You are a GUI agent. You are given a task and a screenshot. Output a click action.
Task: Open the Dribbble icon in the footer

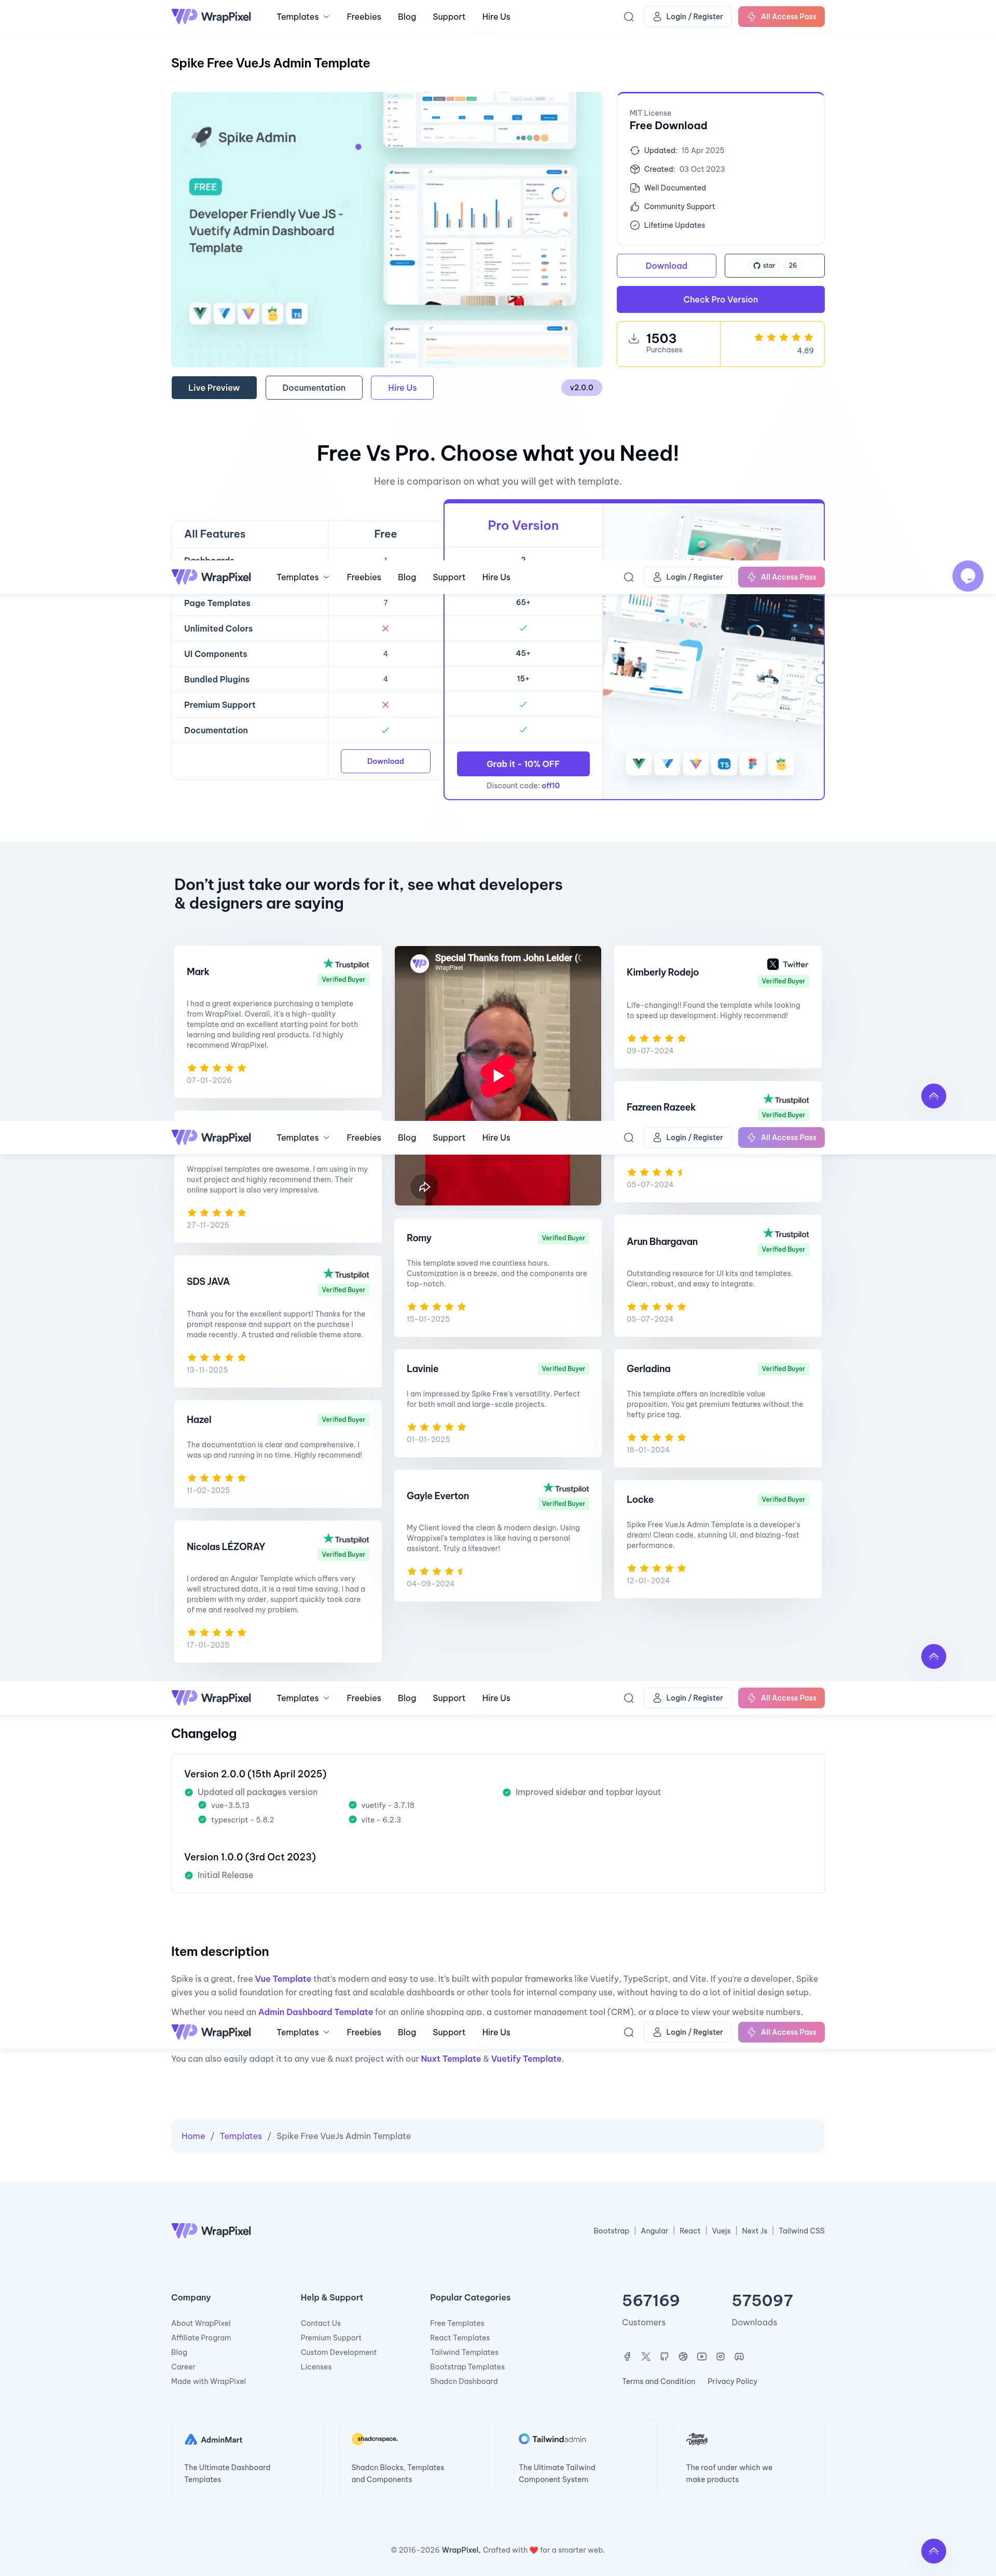pyautogui.click(x=683, y=2356)
